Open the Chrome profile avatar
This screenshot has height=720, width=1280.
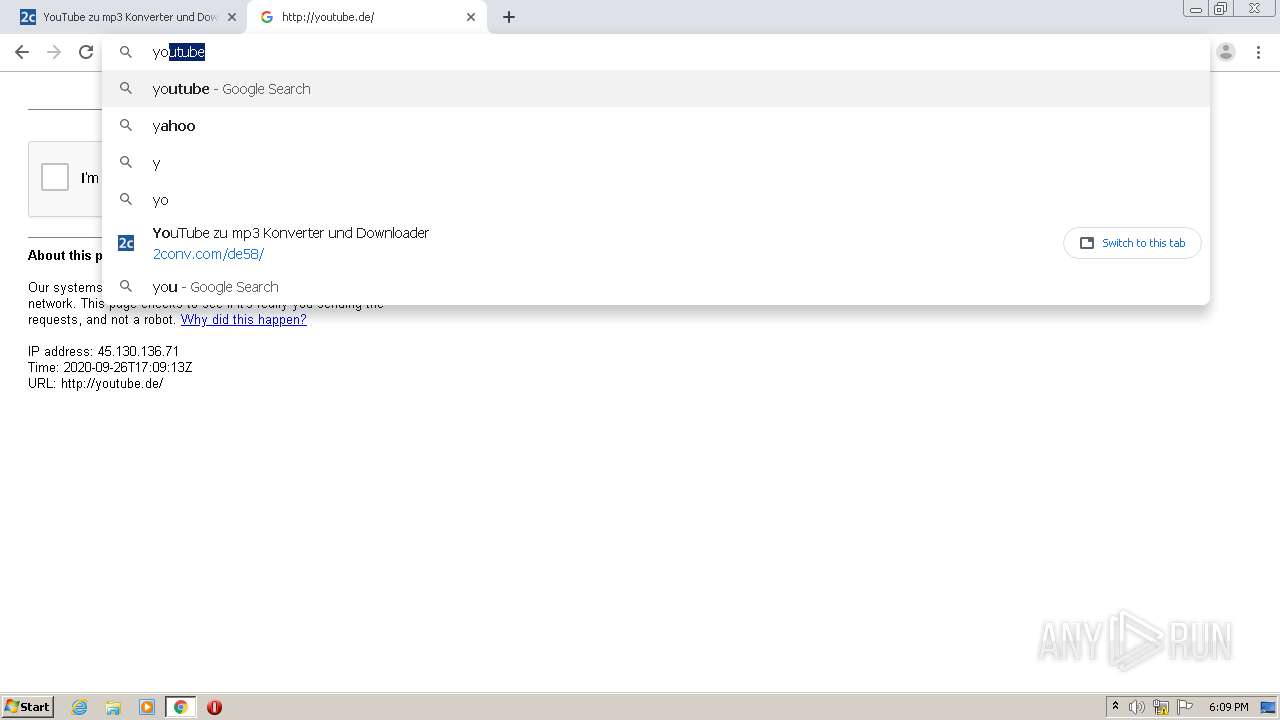(1226, 52)
